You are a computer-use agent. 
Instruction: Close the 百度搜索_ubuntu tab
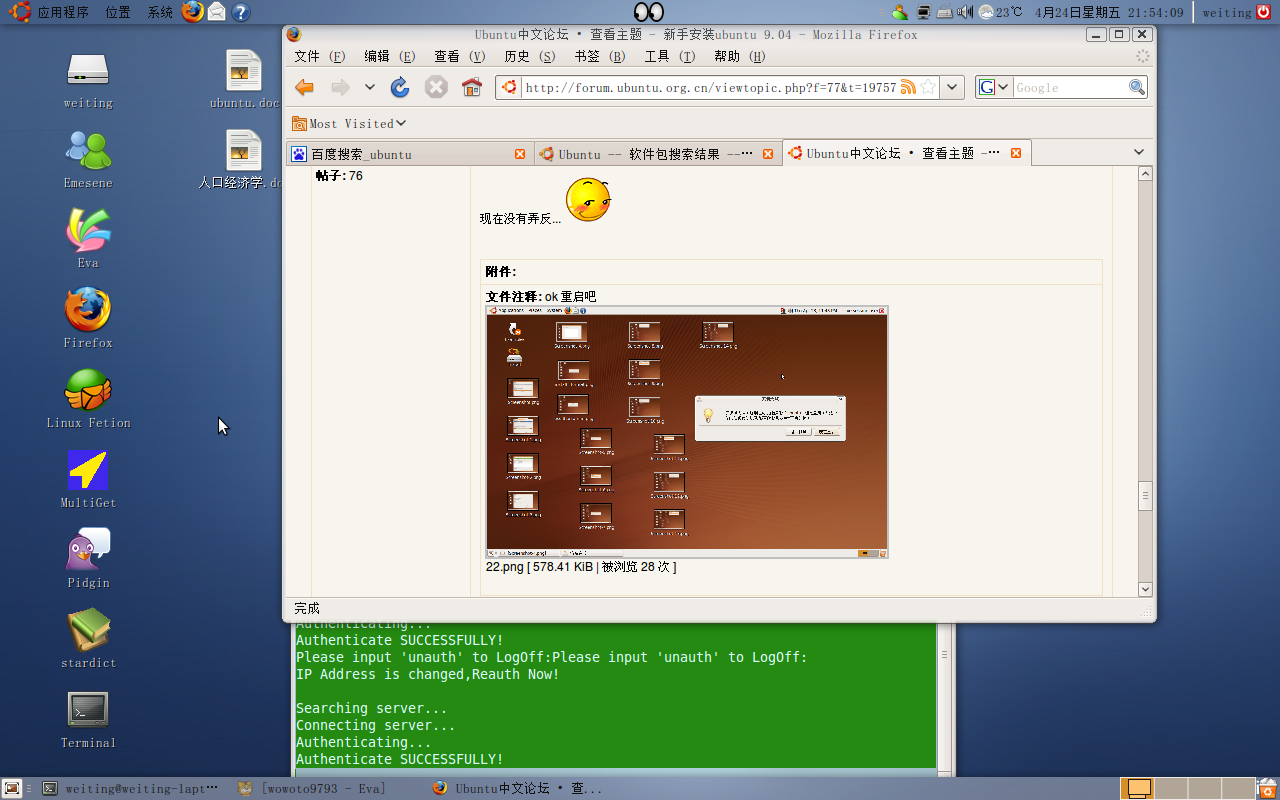pos(520,154)
